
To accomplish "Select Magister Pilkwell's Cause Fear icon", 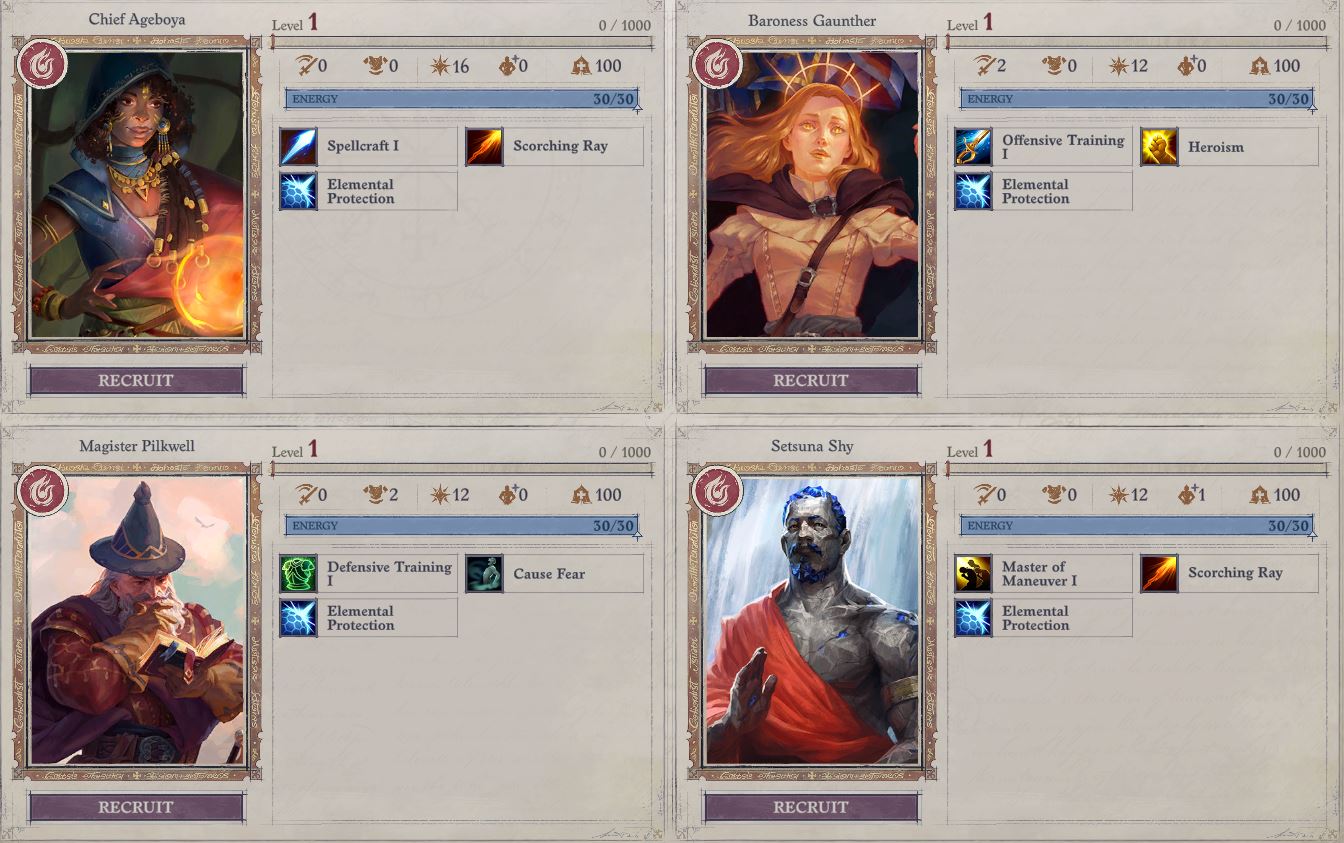I will 484,574.
